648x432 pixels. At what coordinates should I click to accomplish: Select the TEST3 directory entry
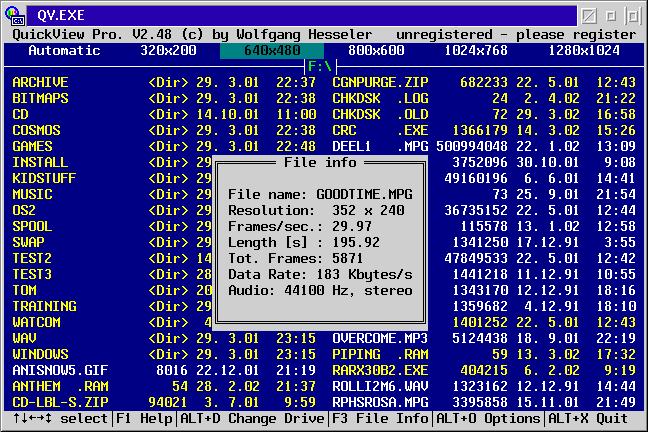coord(112,274)
